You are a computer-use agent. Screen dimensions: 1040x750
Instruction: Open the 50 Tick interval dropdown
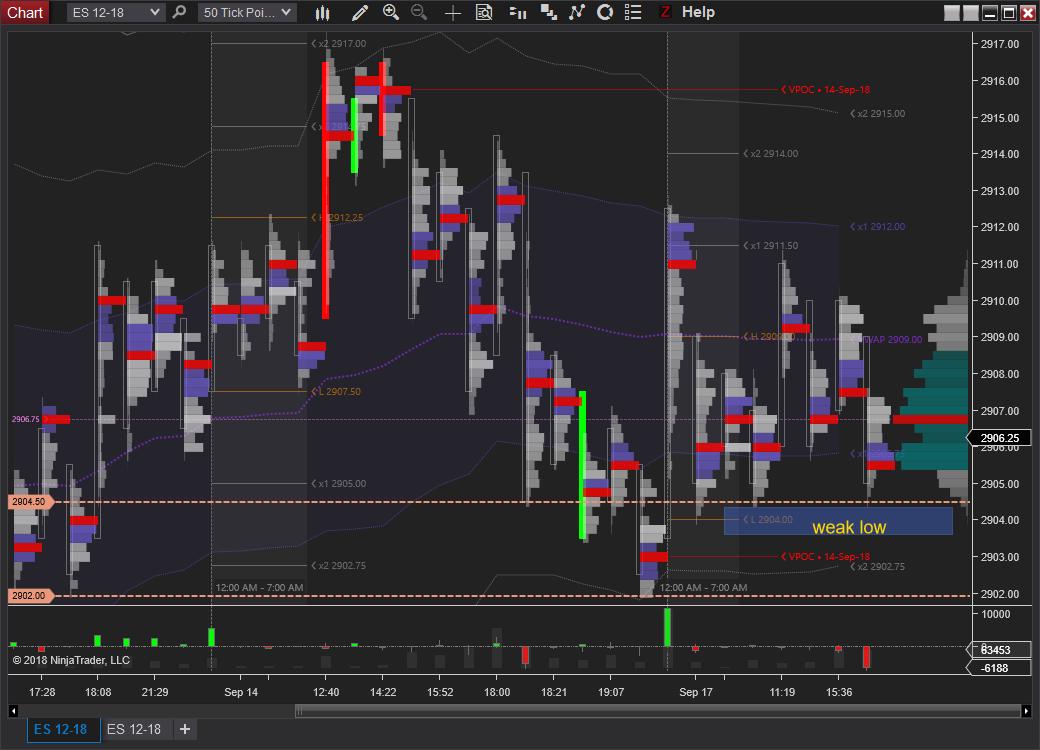click(x=247, y=13)
